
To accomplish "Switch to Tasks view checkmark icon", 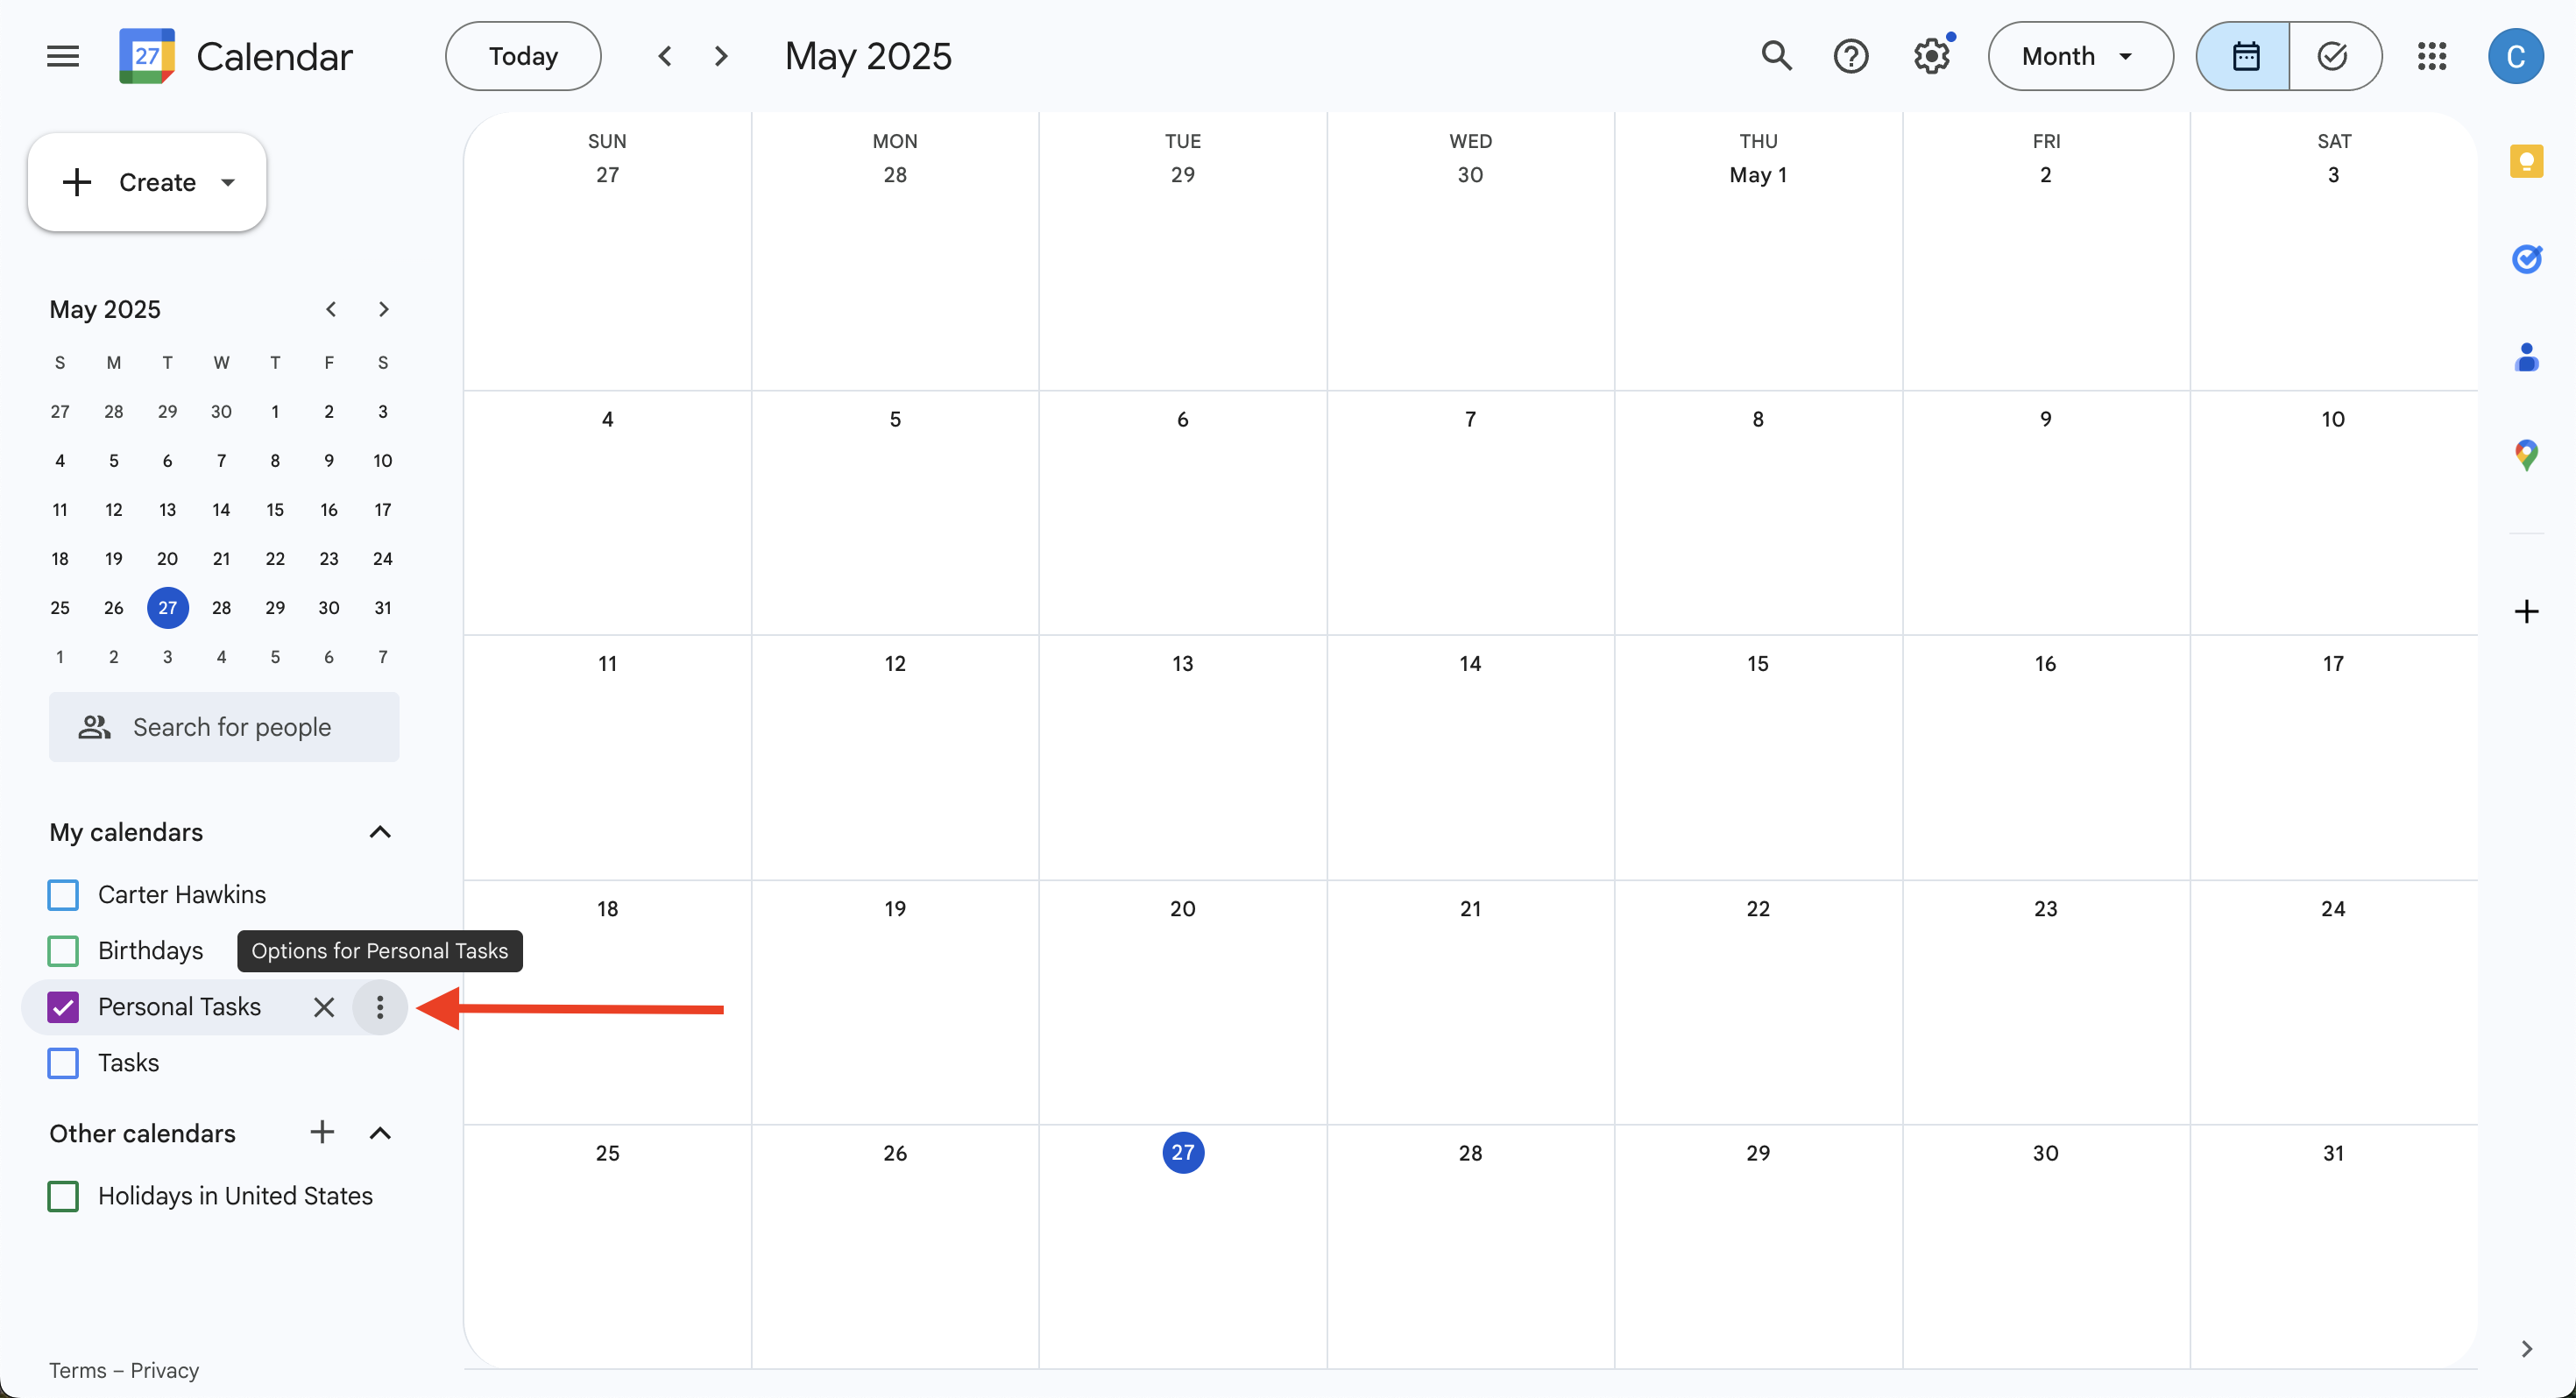I will pos(2333,56).
